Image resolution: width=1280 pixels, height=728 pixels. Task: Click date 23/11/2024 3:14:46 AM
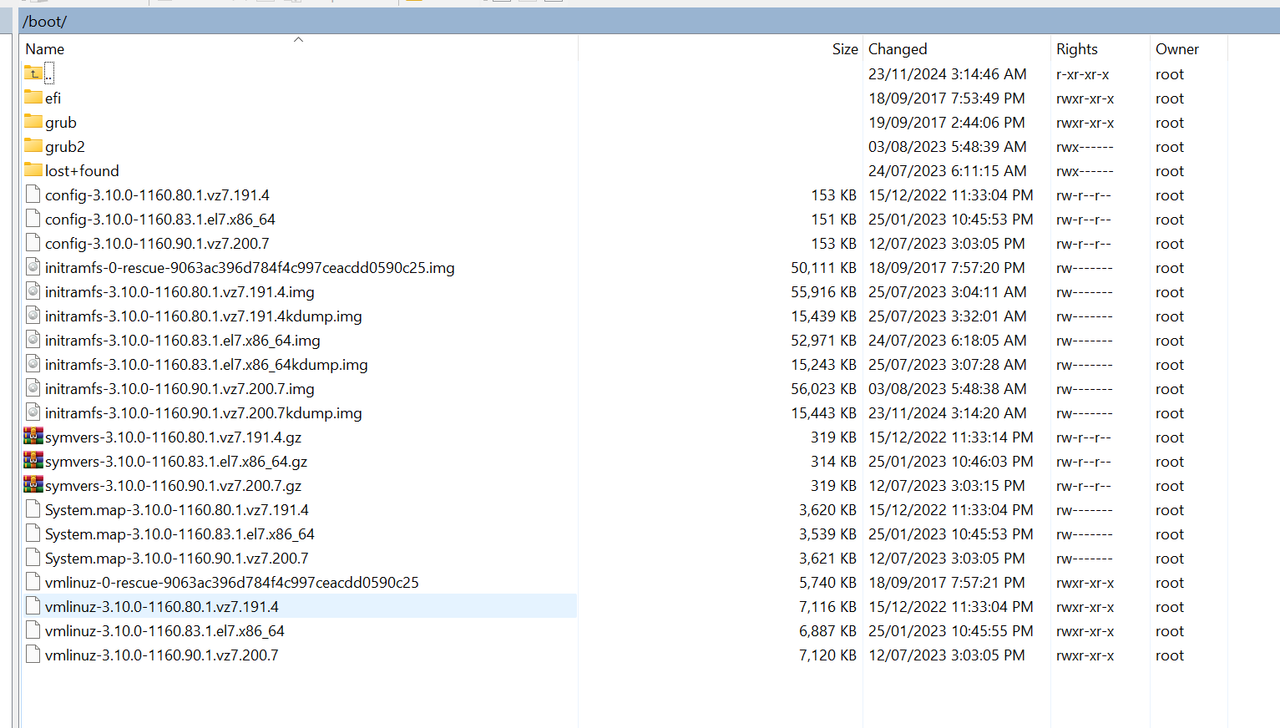point(947,74)
